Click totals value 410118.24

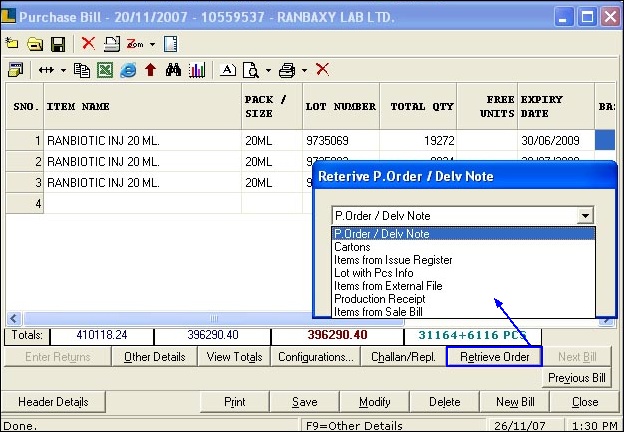(102, 335)
